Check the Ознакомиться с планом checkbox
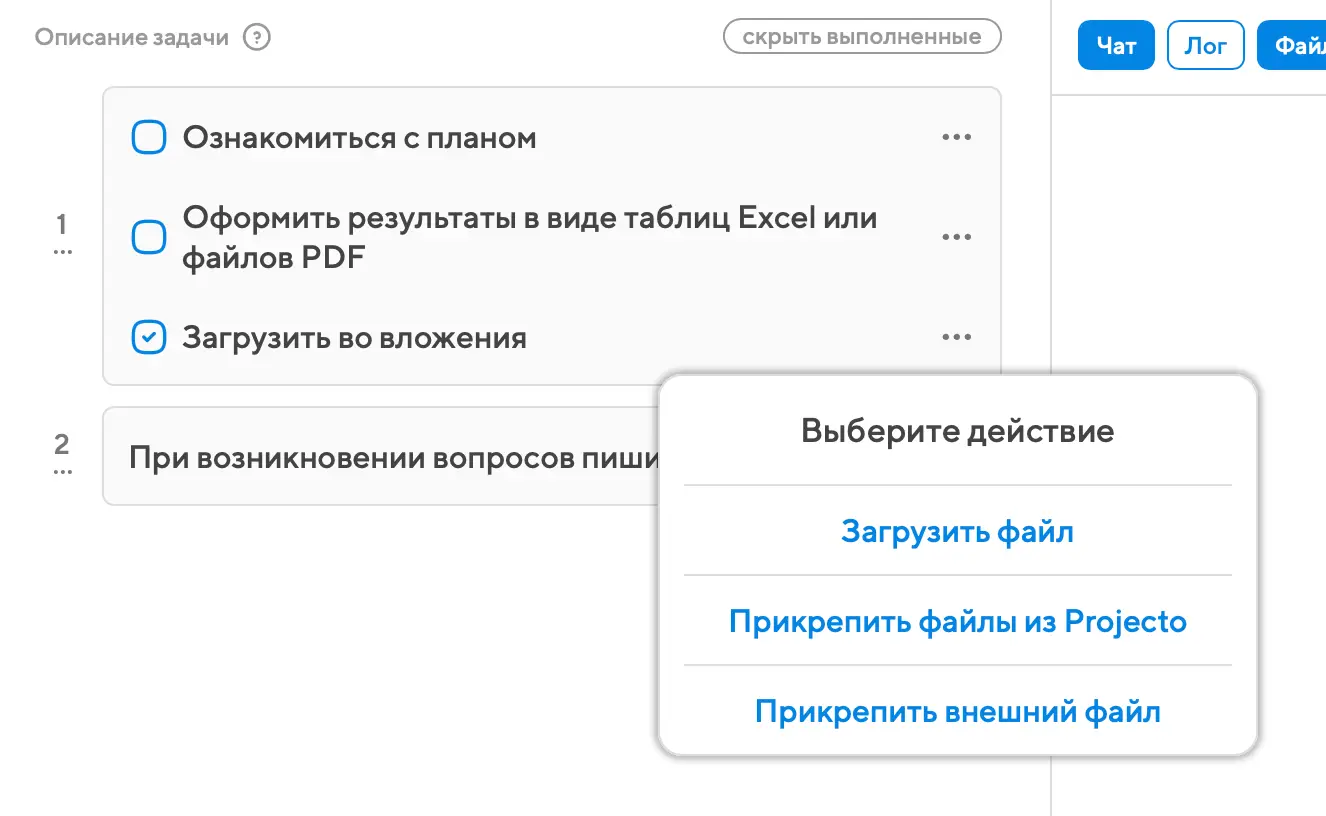Viewport: 1326px width, 816px height. tap(149, 138)
